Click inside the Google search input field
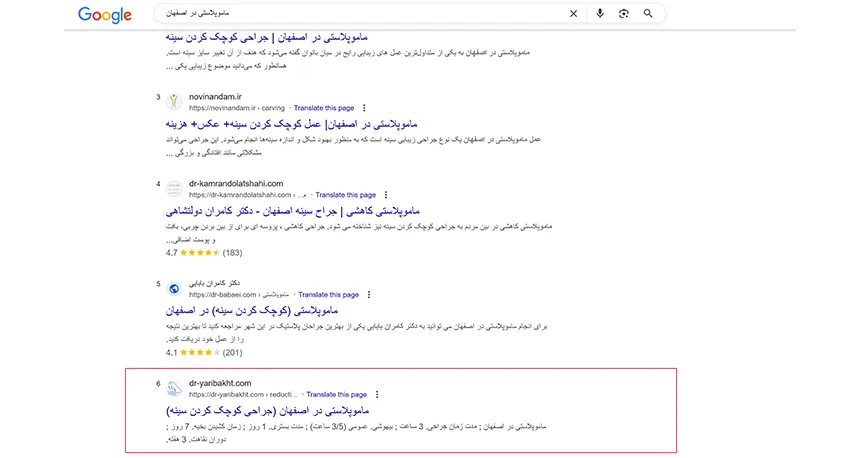Viewport: 860px width, 458px height. (x=350, y=14)
